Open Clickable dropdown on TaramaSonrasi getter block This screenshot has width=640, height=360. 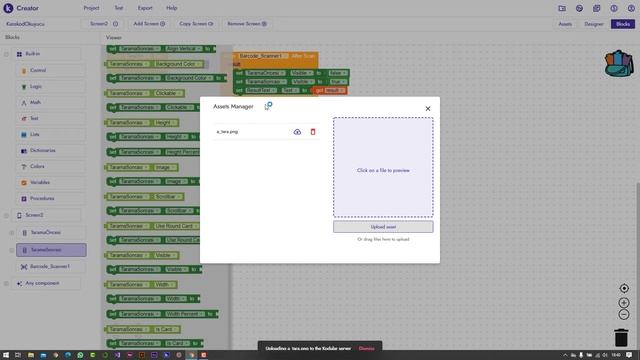coord(168,93)
